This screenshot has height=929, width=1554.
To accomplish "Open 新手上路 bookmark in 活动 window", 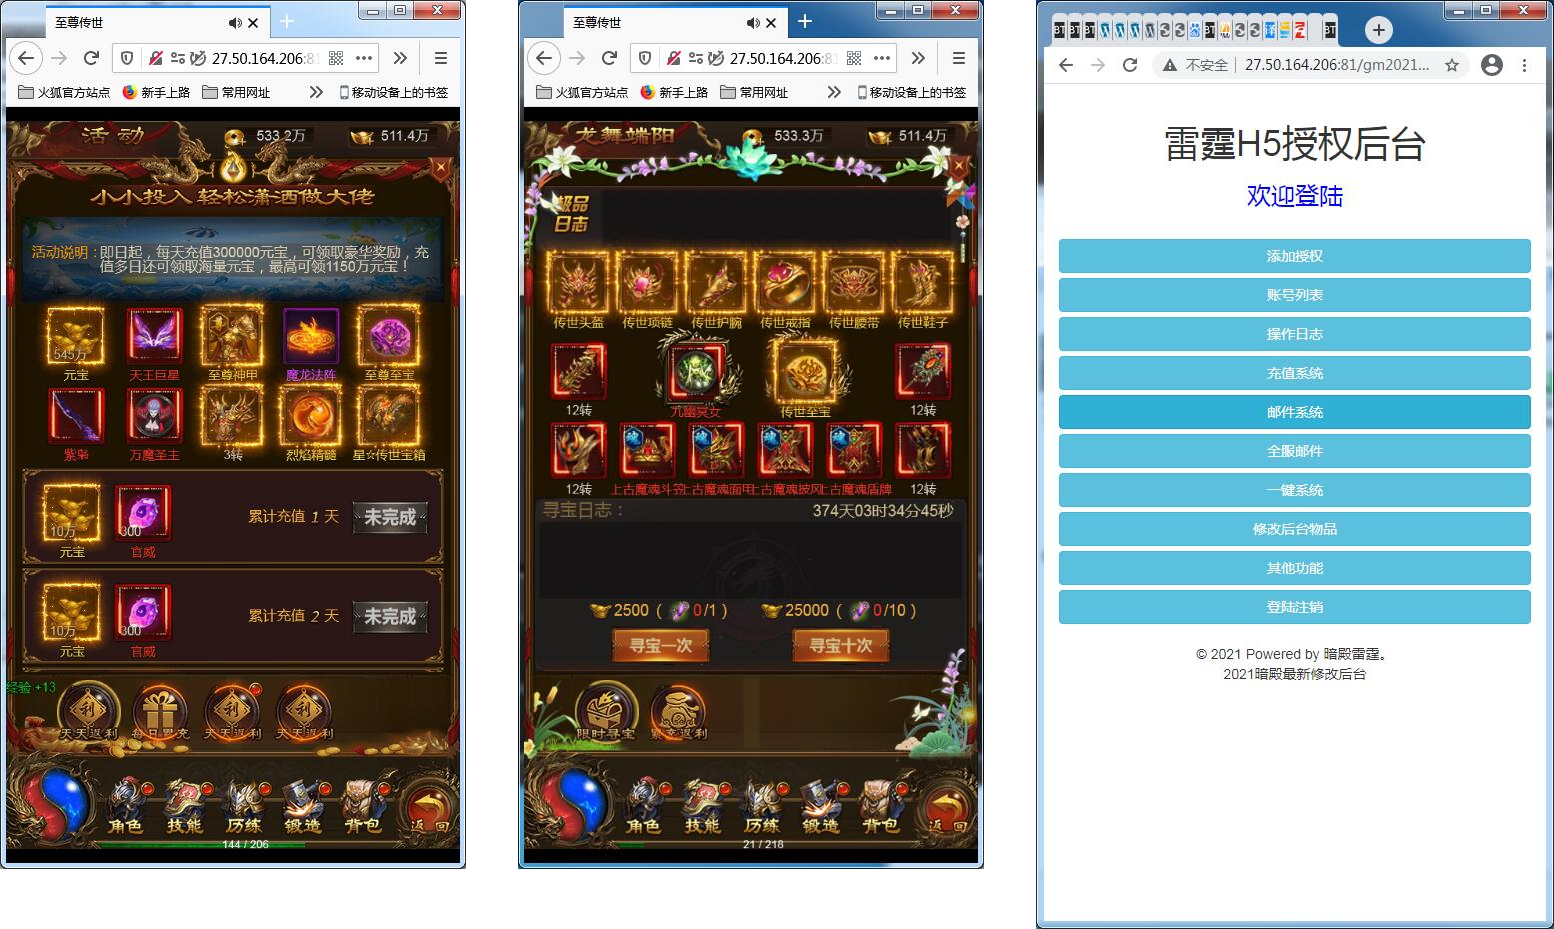I will (x=156, y=92).
